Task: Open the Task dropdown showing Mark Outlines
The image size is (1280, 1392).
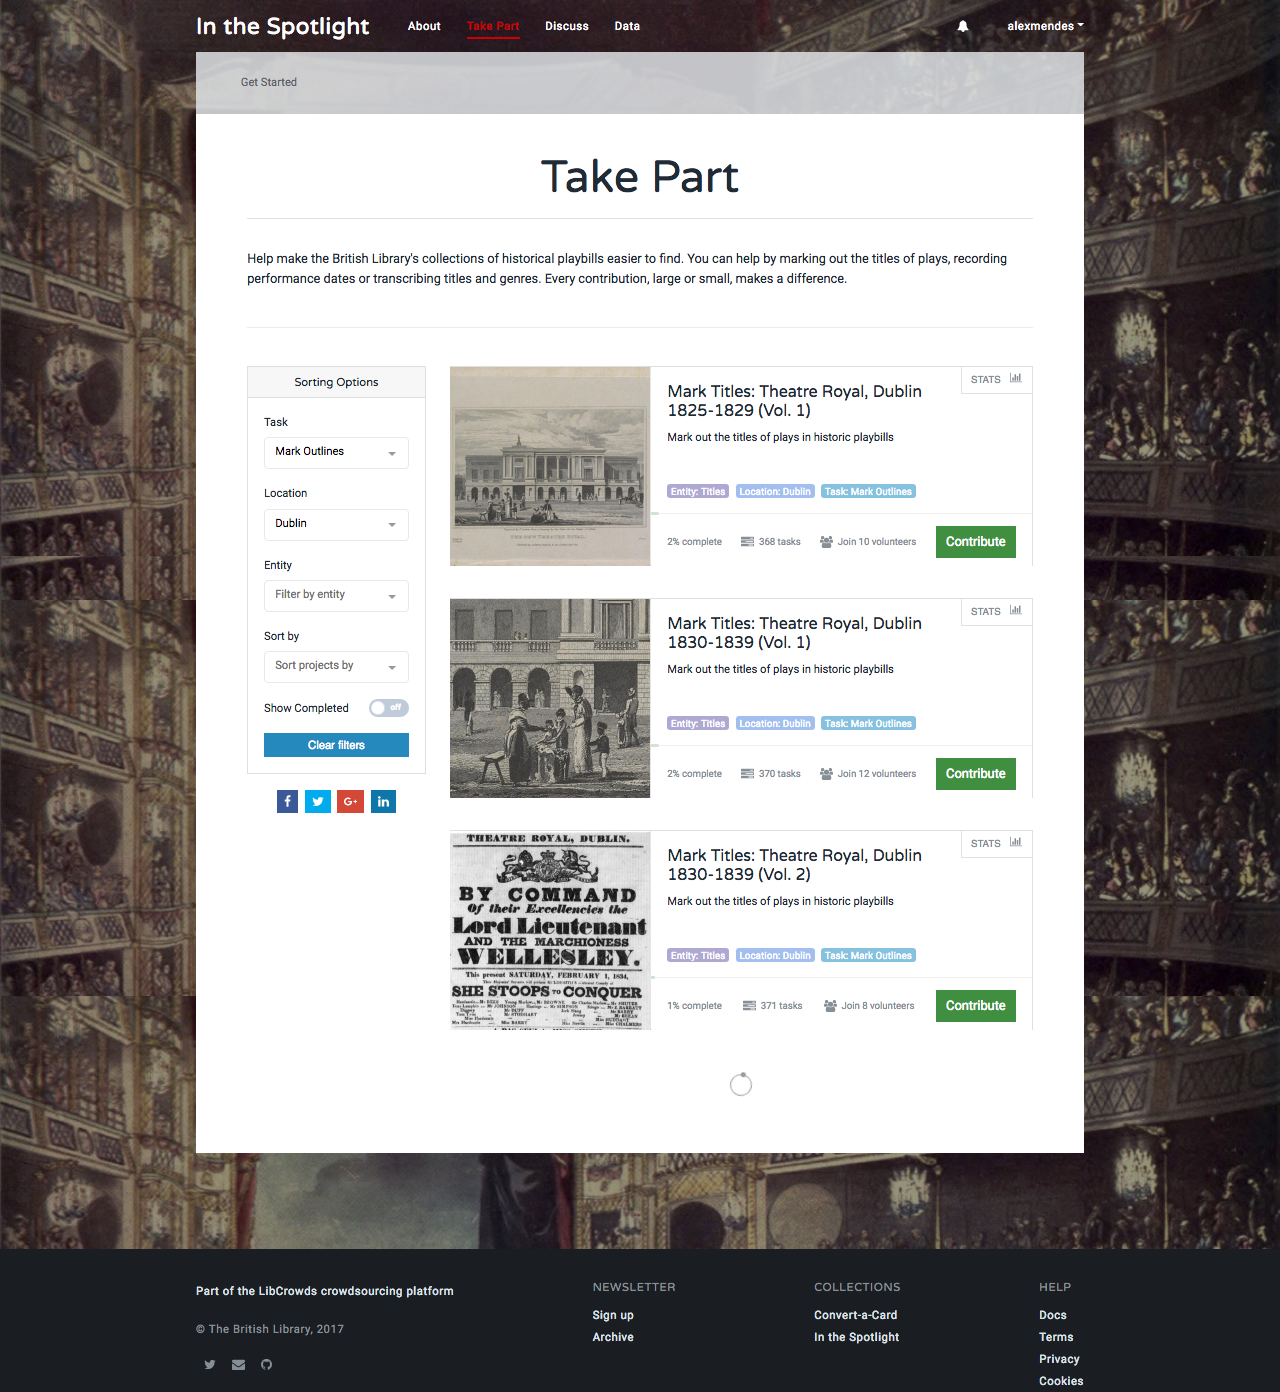Action: point(336,452)
